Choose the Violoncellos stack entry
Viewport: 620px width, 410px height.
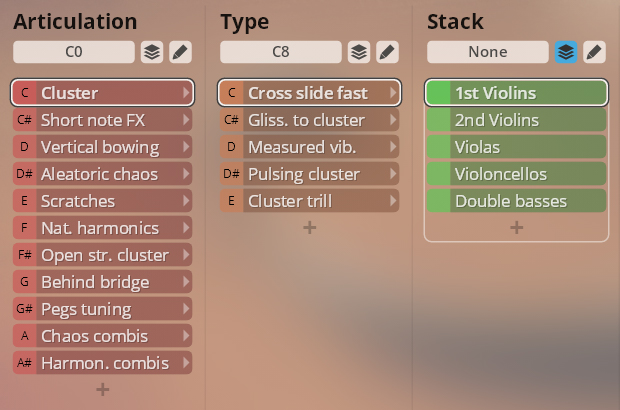tap(516, 174)
